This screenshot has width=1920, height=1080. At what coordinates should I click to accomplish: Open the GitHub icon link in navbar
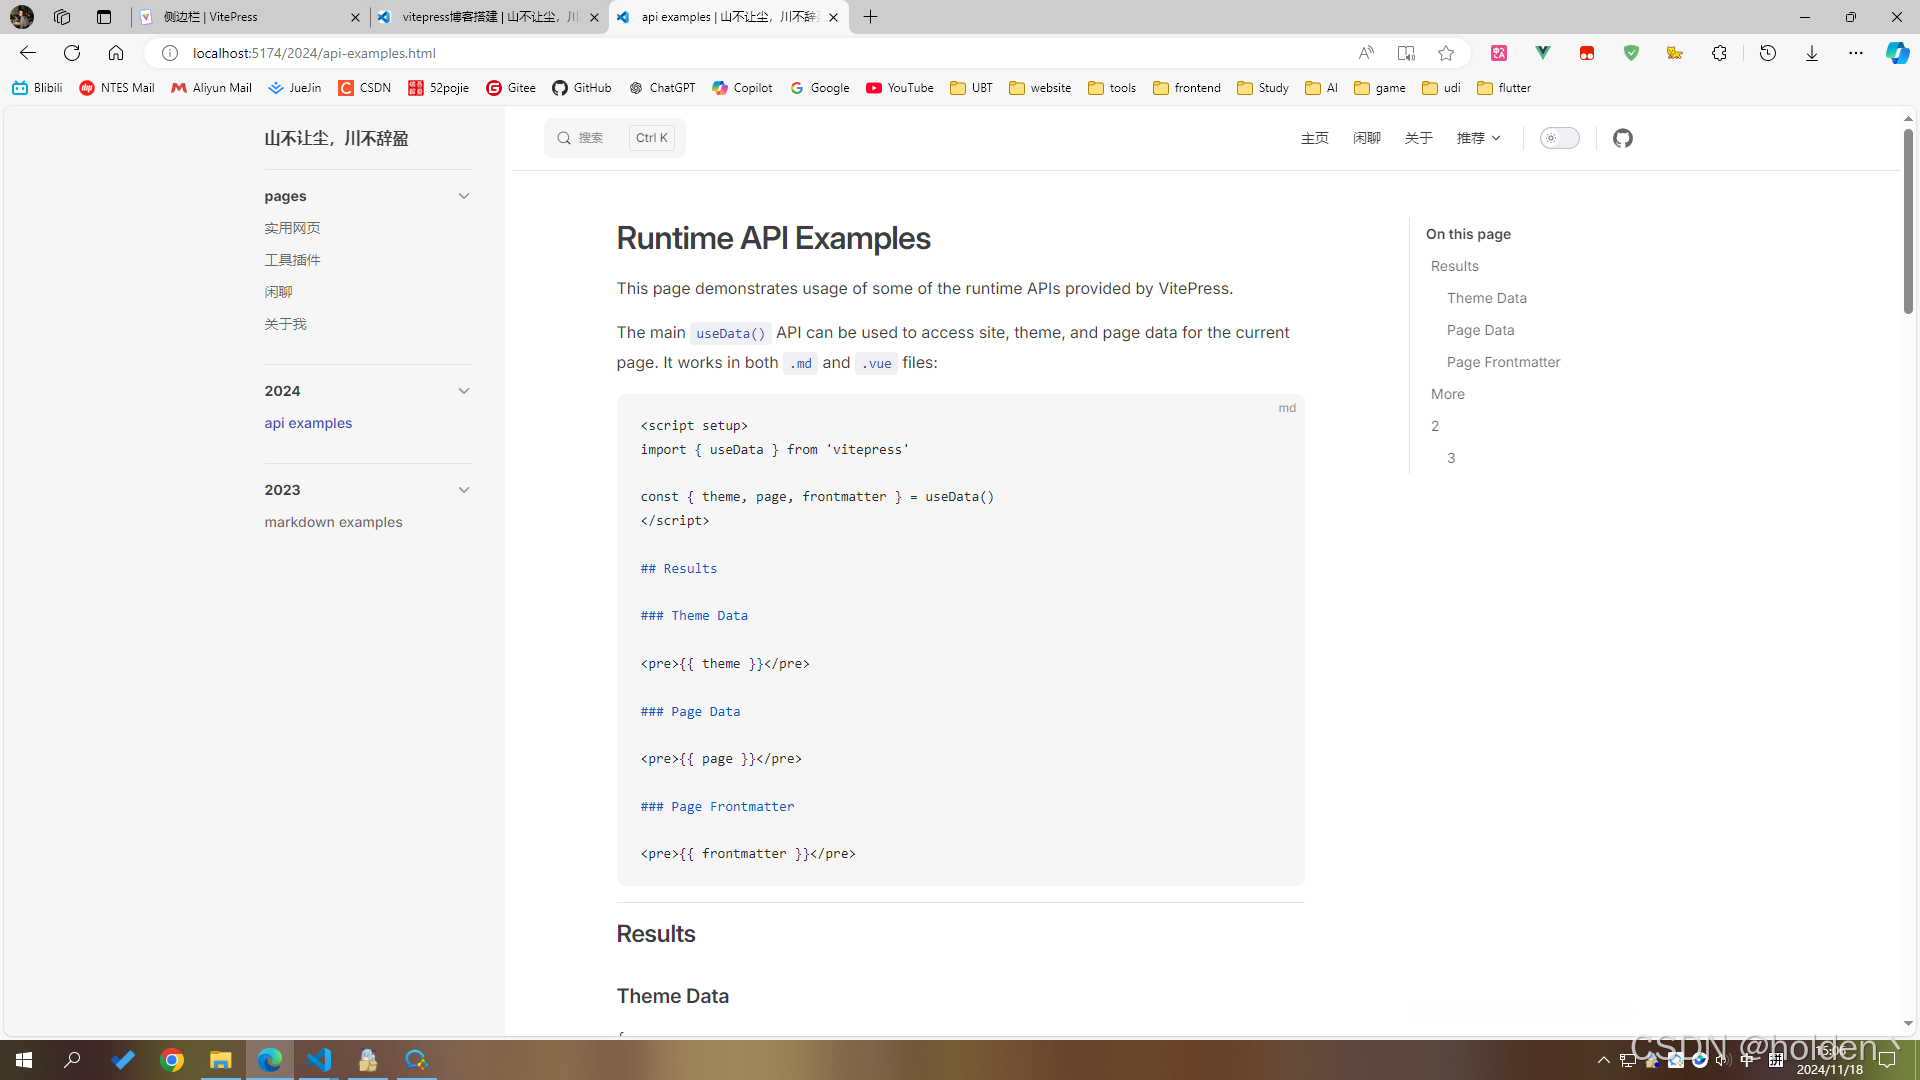tap(1622, 138)
